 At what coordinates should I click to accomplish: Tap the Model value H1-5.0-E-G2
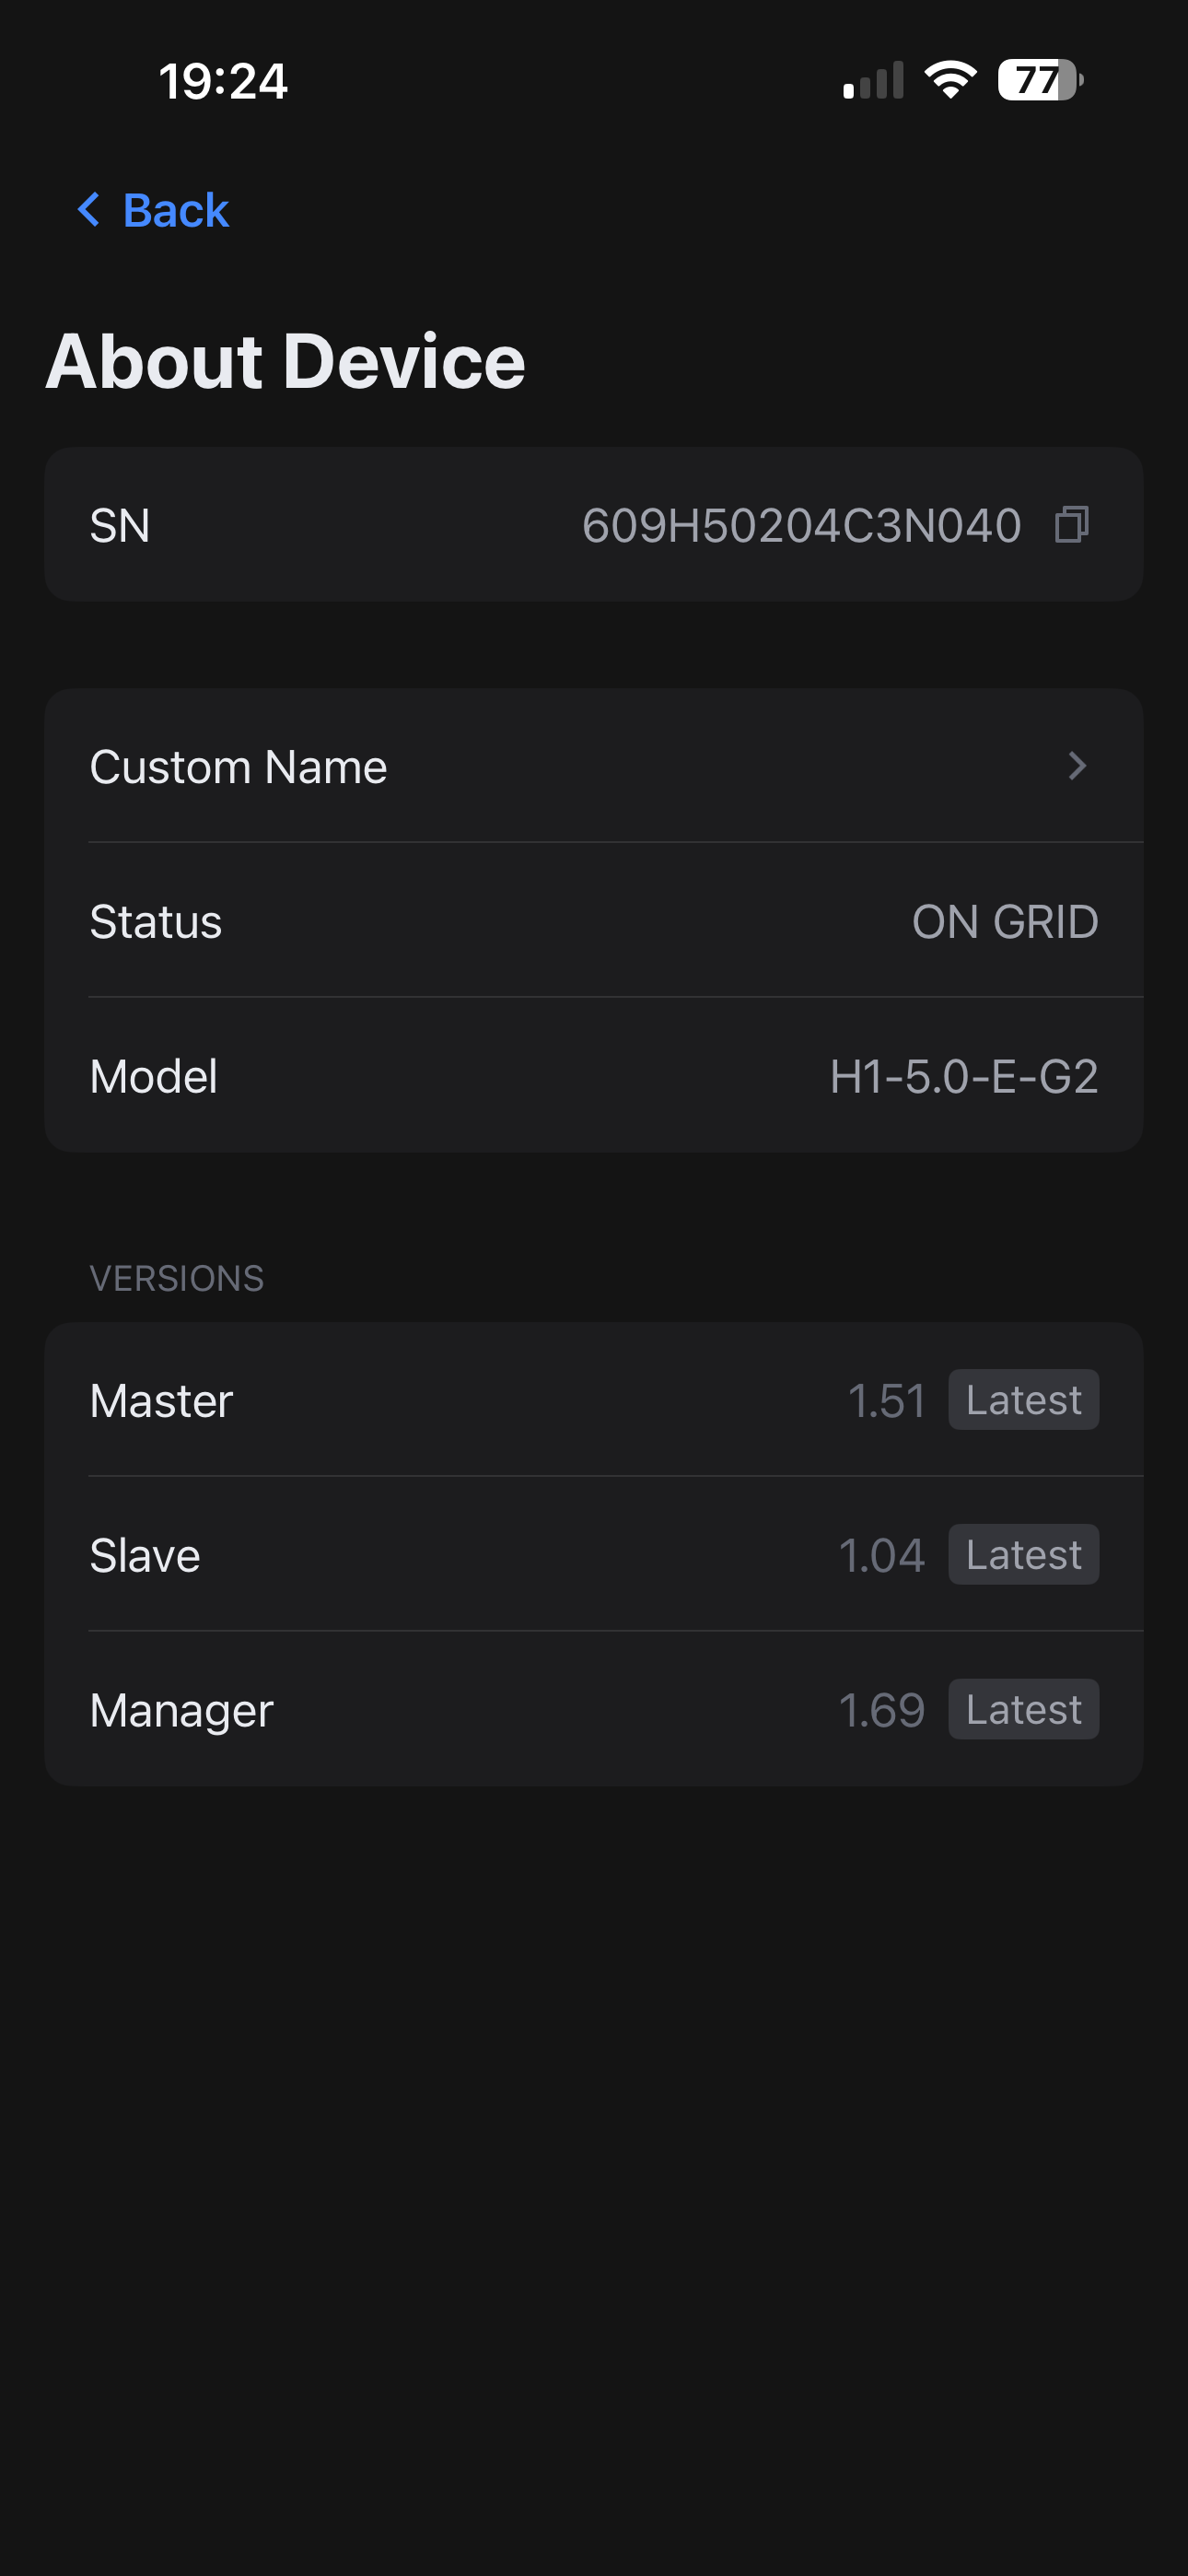964,1077
